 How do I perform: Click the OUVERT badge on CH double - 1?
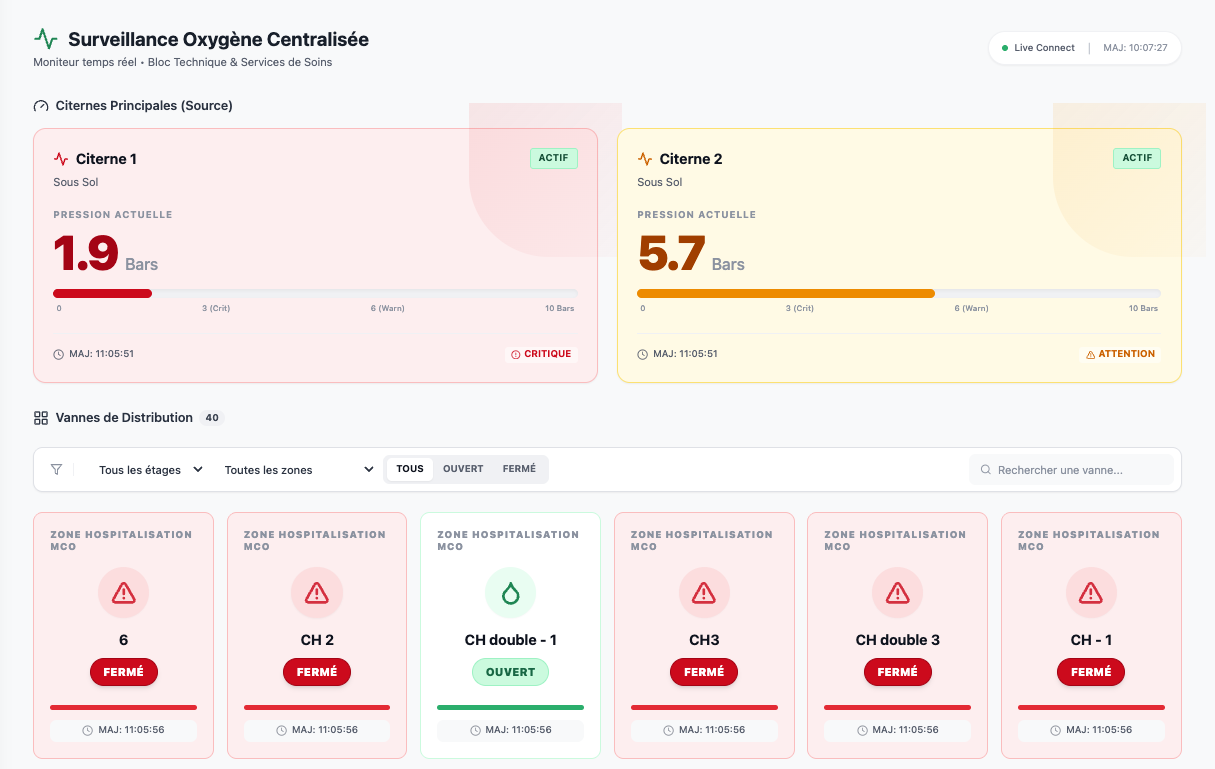click(510, 672)
